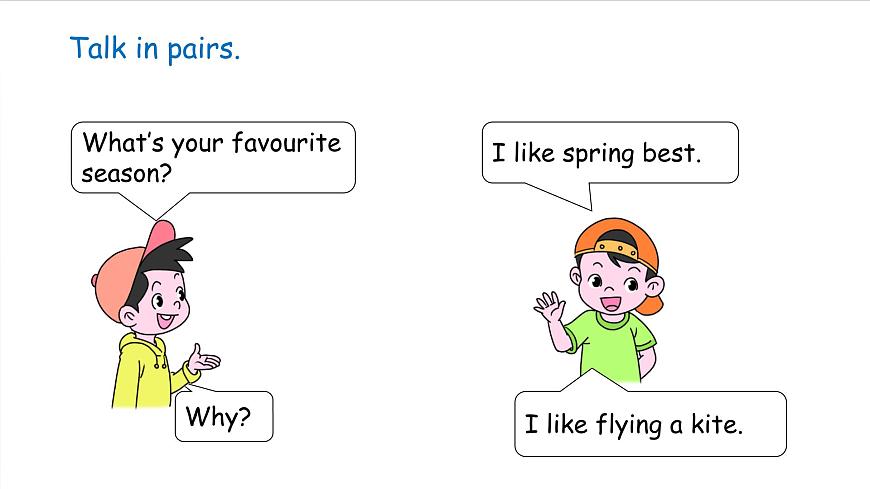Click the word 'spring' in the answer bubble

[x=598, y=154]
